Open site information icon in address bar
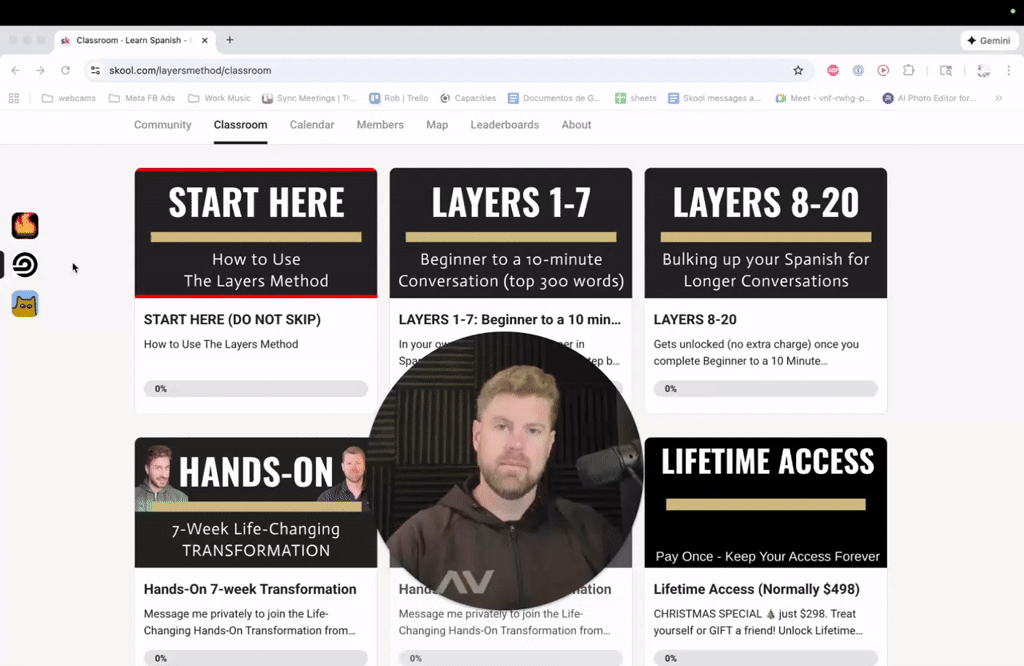The height and width of the screenshot is (666, 1024). point(95,71)
